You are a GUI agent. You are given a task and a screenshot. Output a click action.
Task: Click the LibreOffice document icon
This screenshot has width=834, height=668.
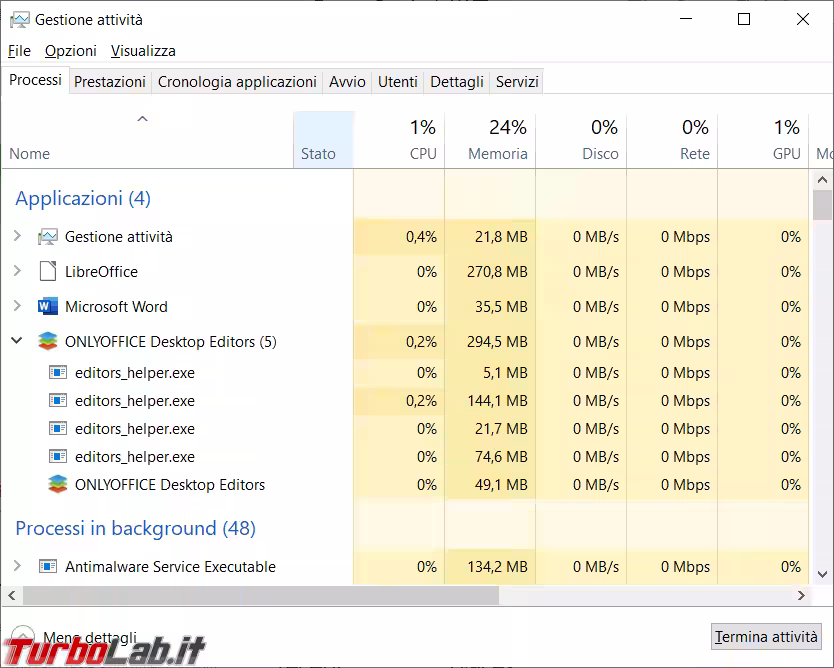pos(48,272)
